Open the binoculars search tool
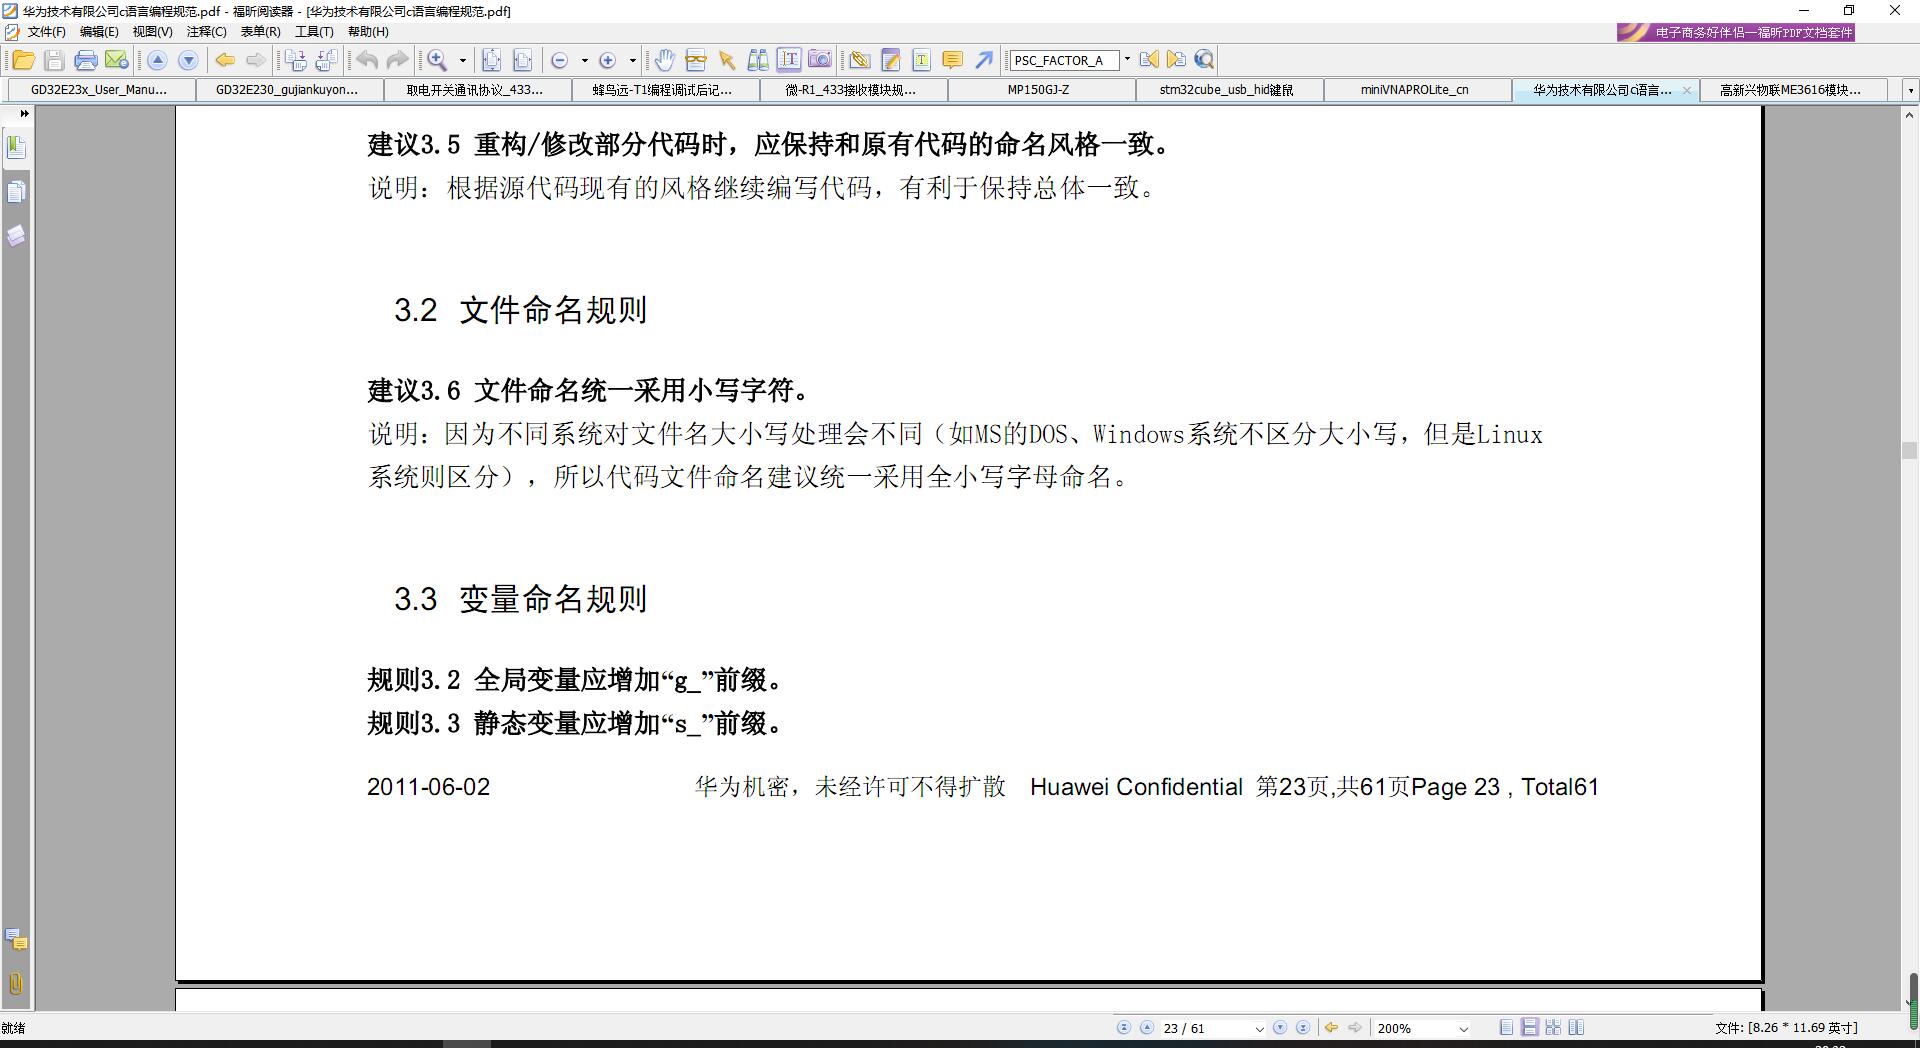 click(758, 60)
